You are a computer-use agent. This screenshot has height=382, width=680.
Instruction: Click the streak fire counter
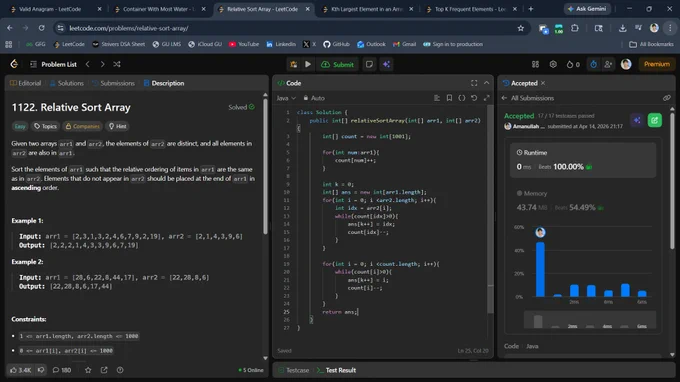pyautogui.click(x=573, y=64)
